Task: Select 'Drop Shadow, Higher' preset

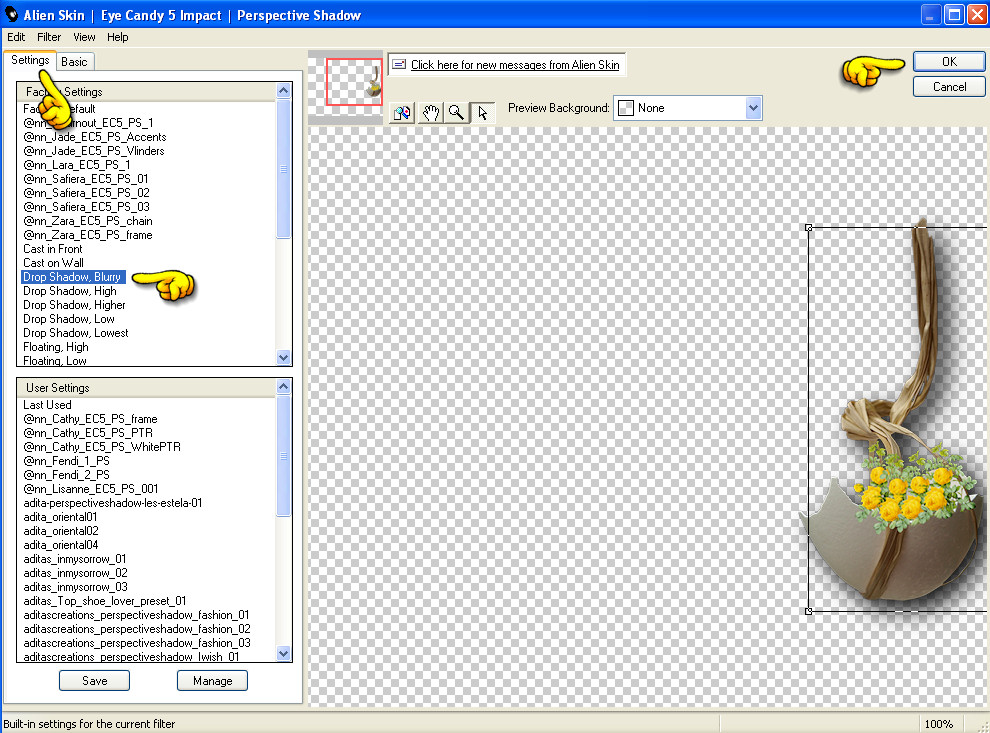Action: 74,305
